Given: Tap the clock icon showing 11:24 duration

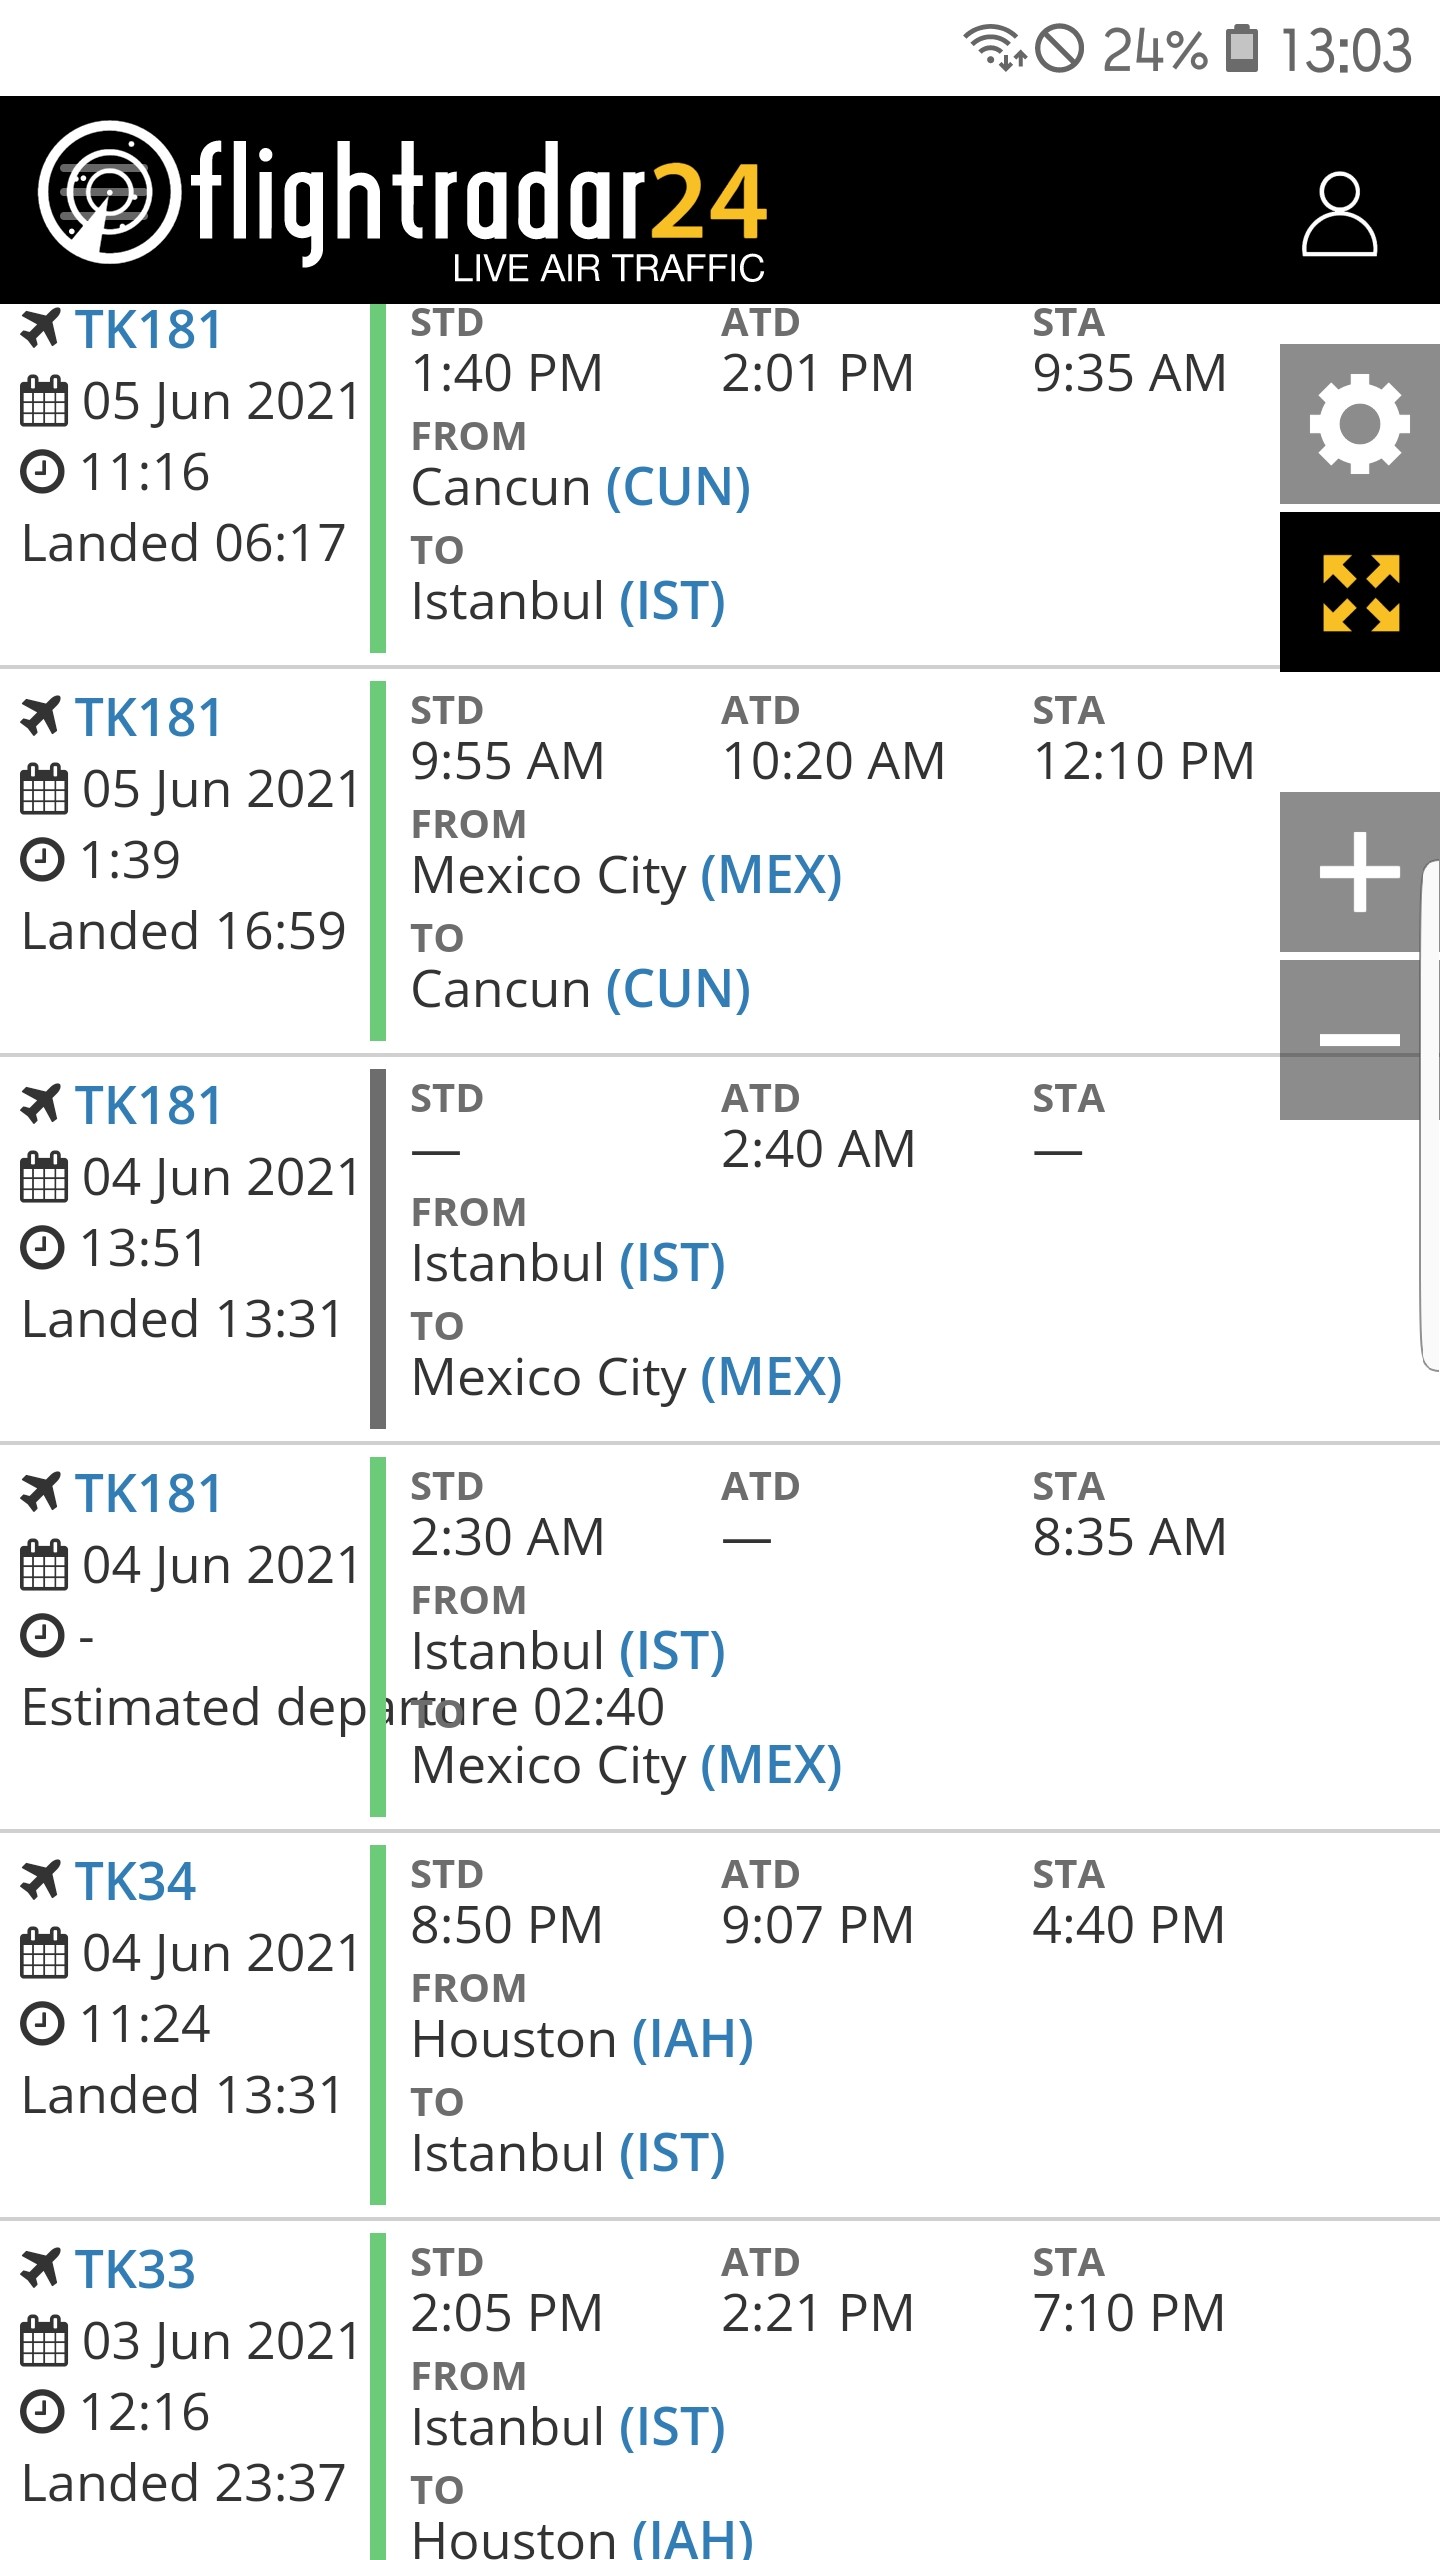Looking at the screenshot, I should (43, 2025).
